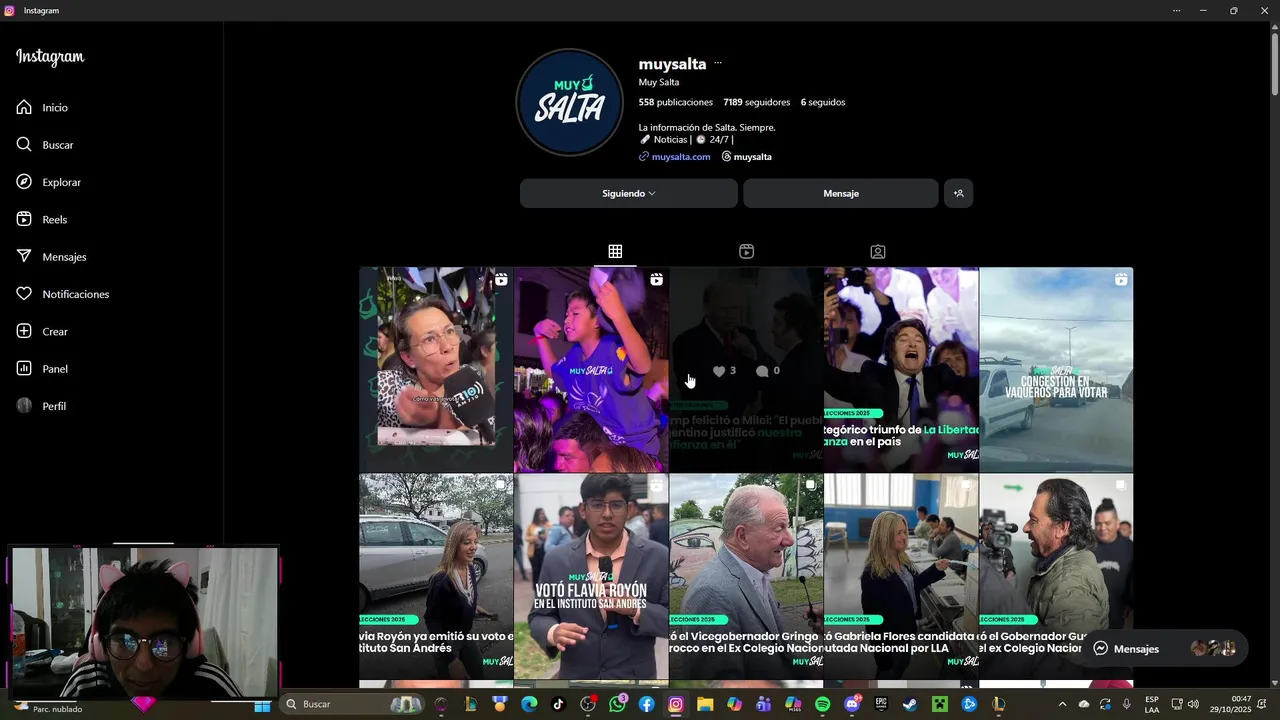Switch to the Reels tab on profile
1280x720 pixels.
(746, 252)
